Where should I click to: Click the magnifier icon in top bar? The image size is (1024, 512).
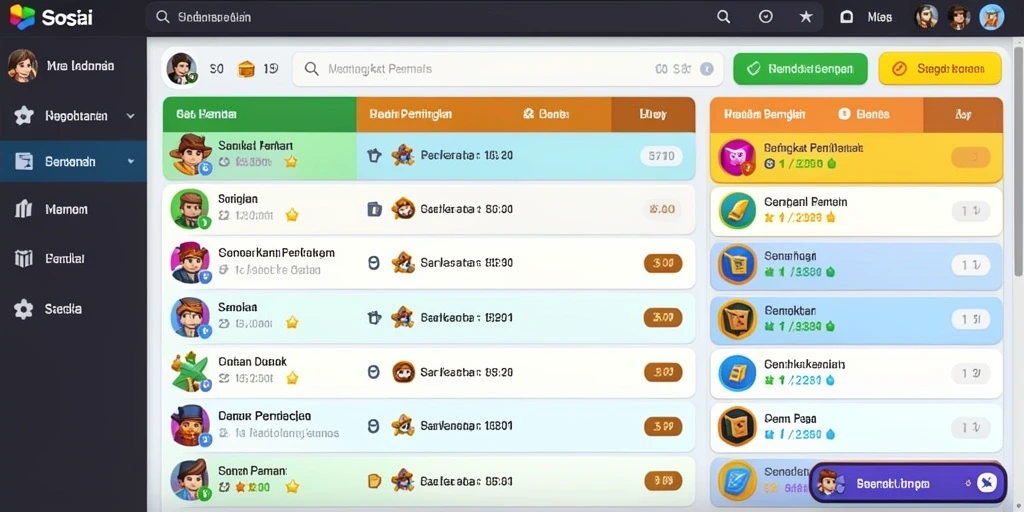point(724,17)
